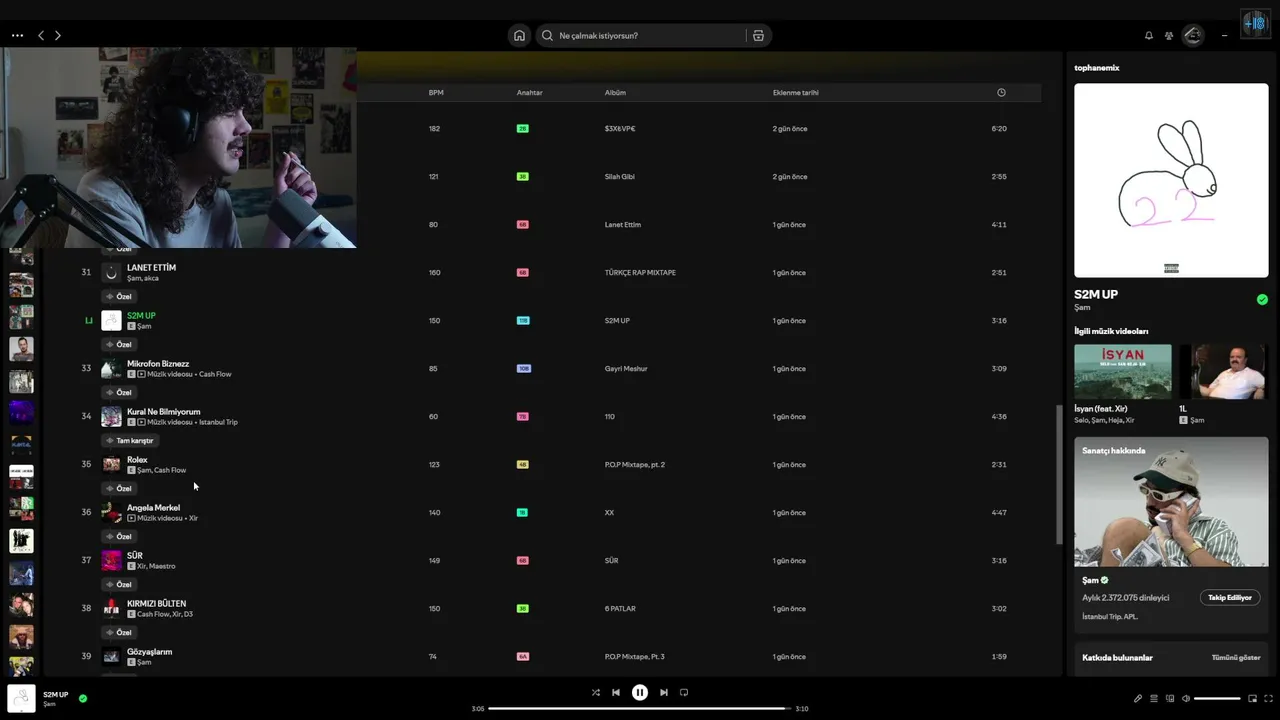Open the lyrics microphone icon

pos(1138,698)
